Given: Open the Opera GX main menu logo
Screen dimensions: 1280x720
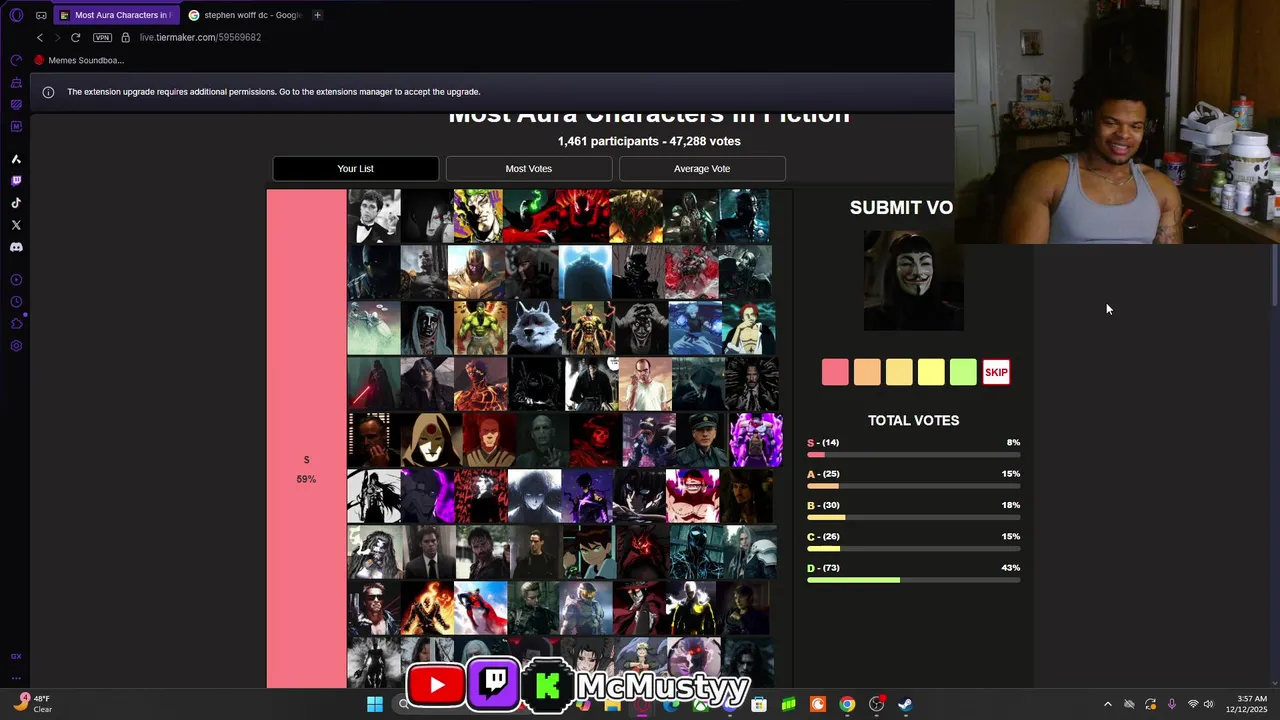Looking at the screenshot, I should [16, 15].
